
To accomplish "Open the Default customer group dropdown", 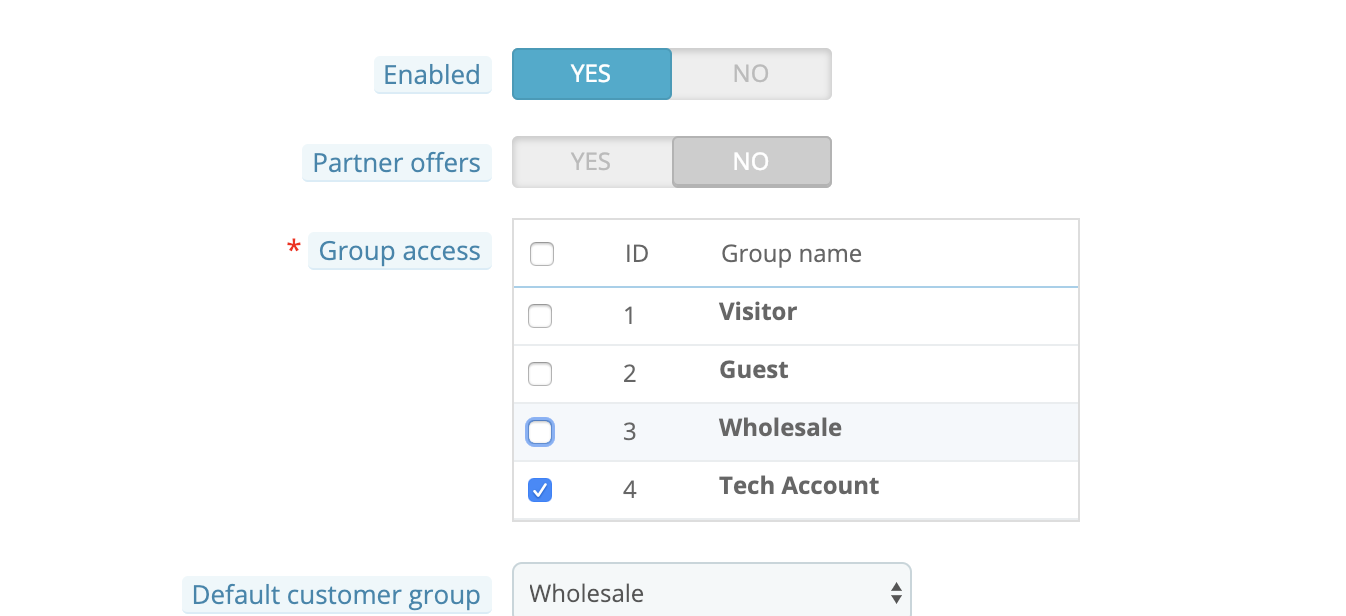I will click(x=711, y=593).
